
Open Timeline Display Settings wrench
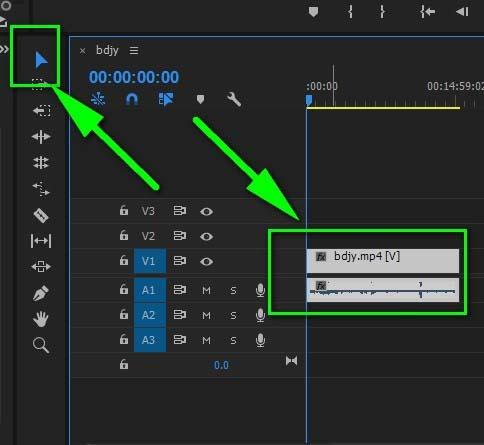234,99
